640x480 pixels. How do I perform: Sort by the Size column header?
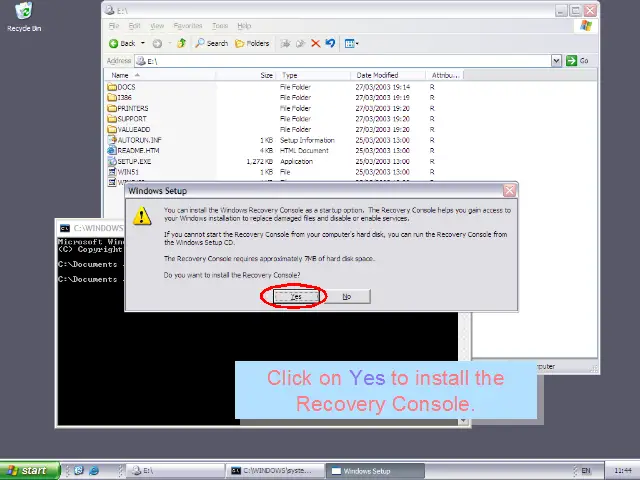click(246, 75)
